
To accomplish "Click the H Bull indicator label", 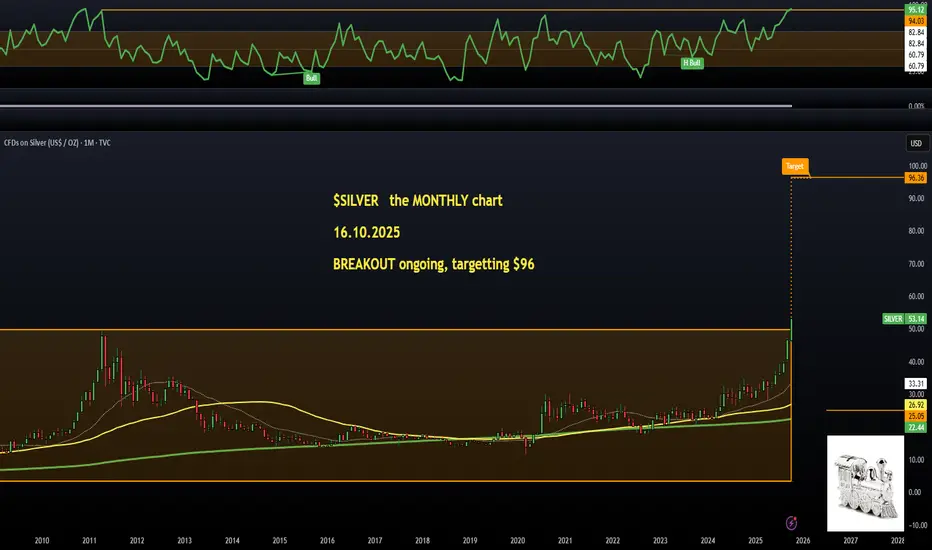I will coord(692,62).
